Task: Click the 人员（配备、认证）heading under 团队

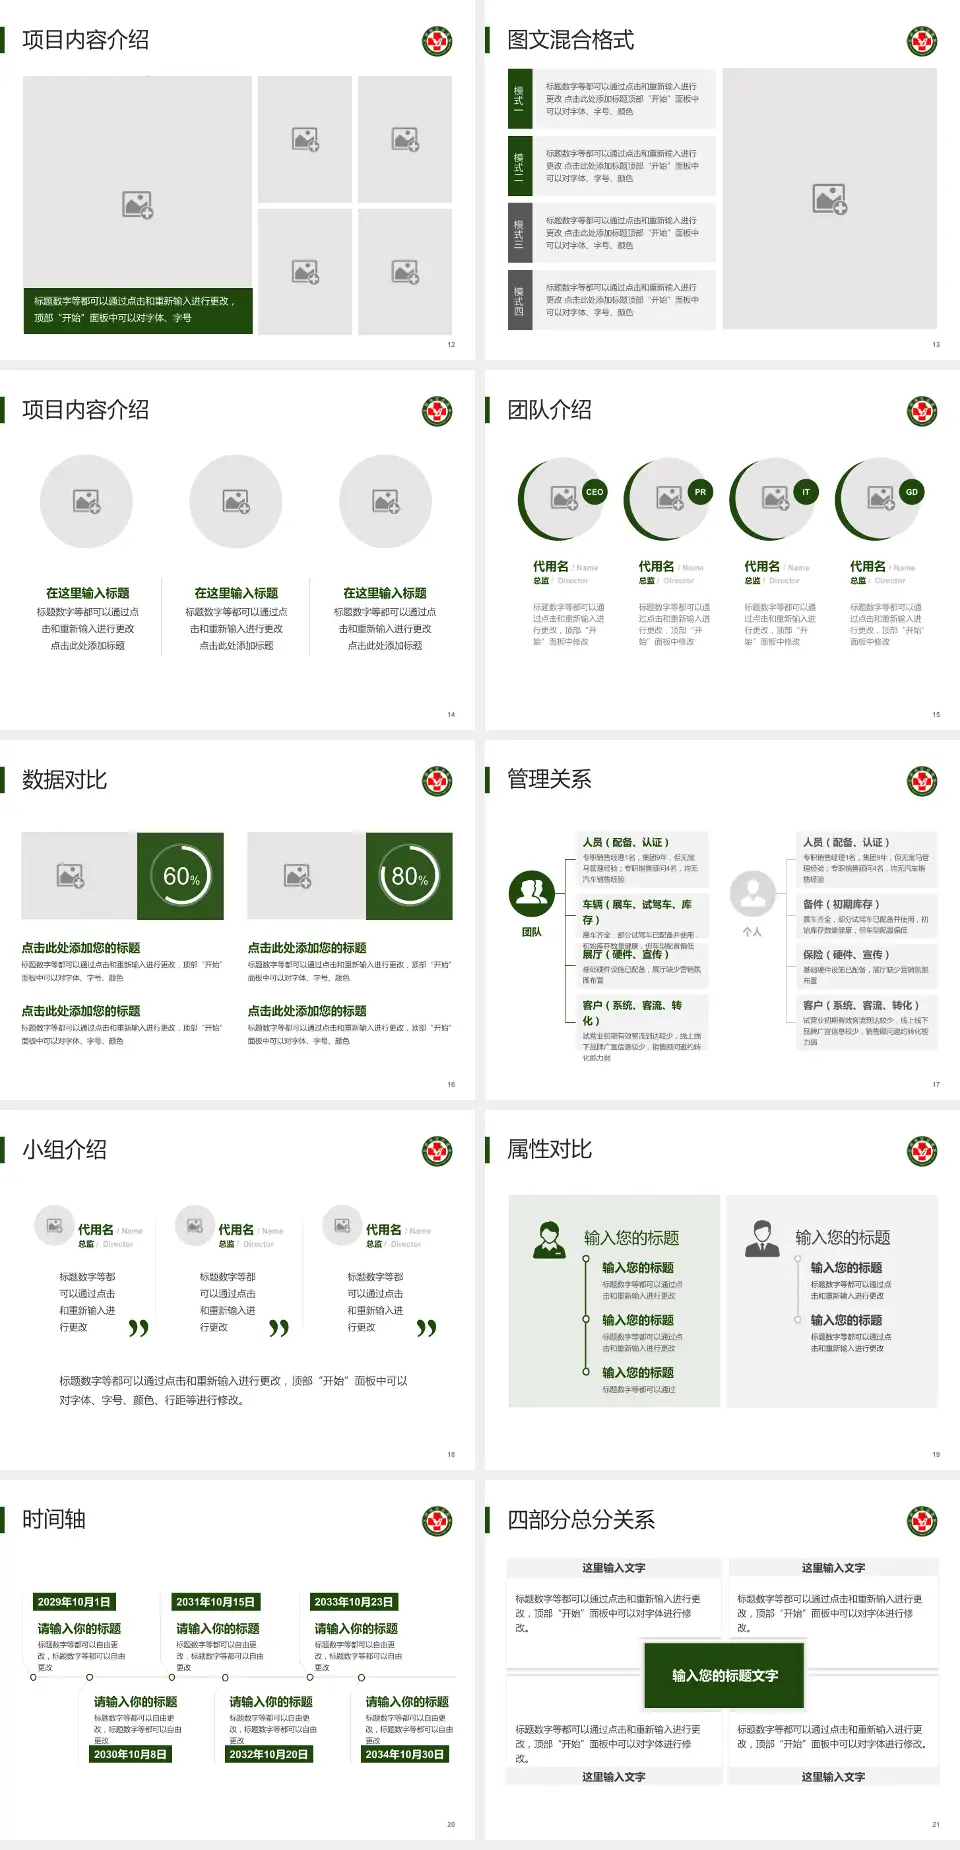Action: point(626,843)
